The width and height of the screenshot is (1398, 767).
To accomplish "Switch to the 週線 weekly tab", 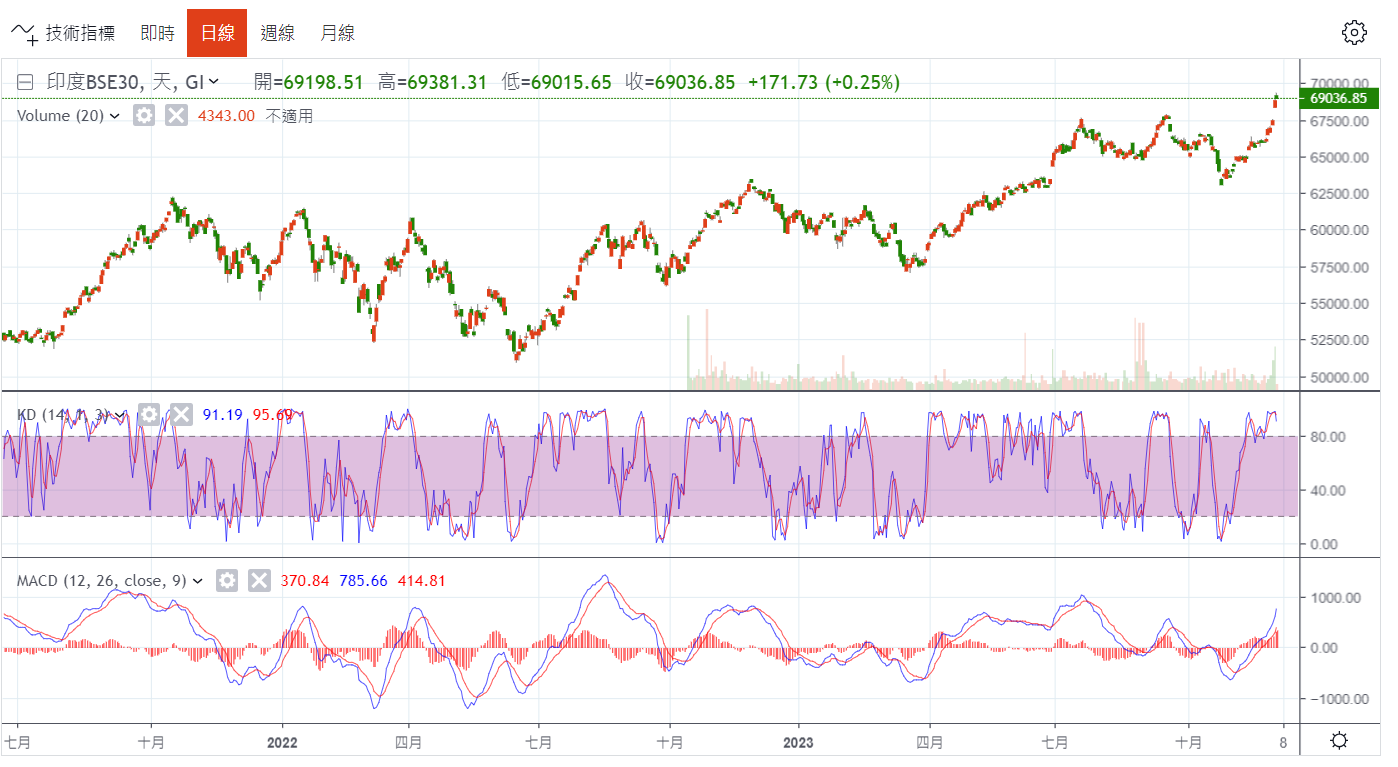I will [x=277, y=33].
